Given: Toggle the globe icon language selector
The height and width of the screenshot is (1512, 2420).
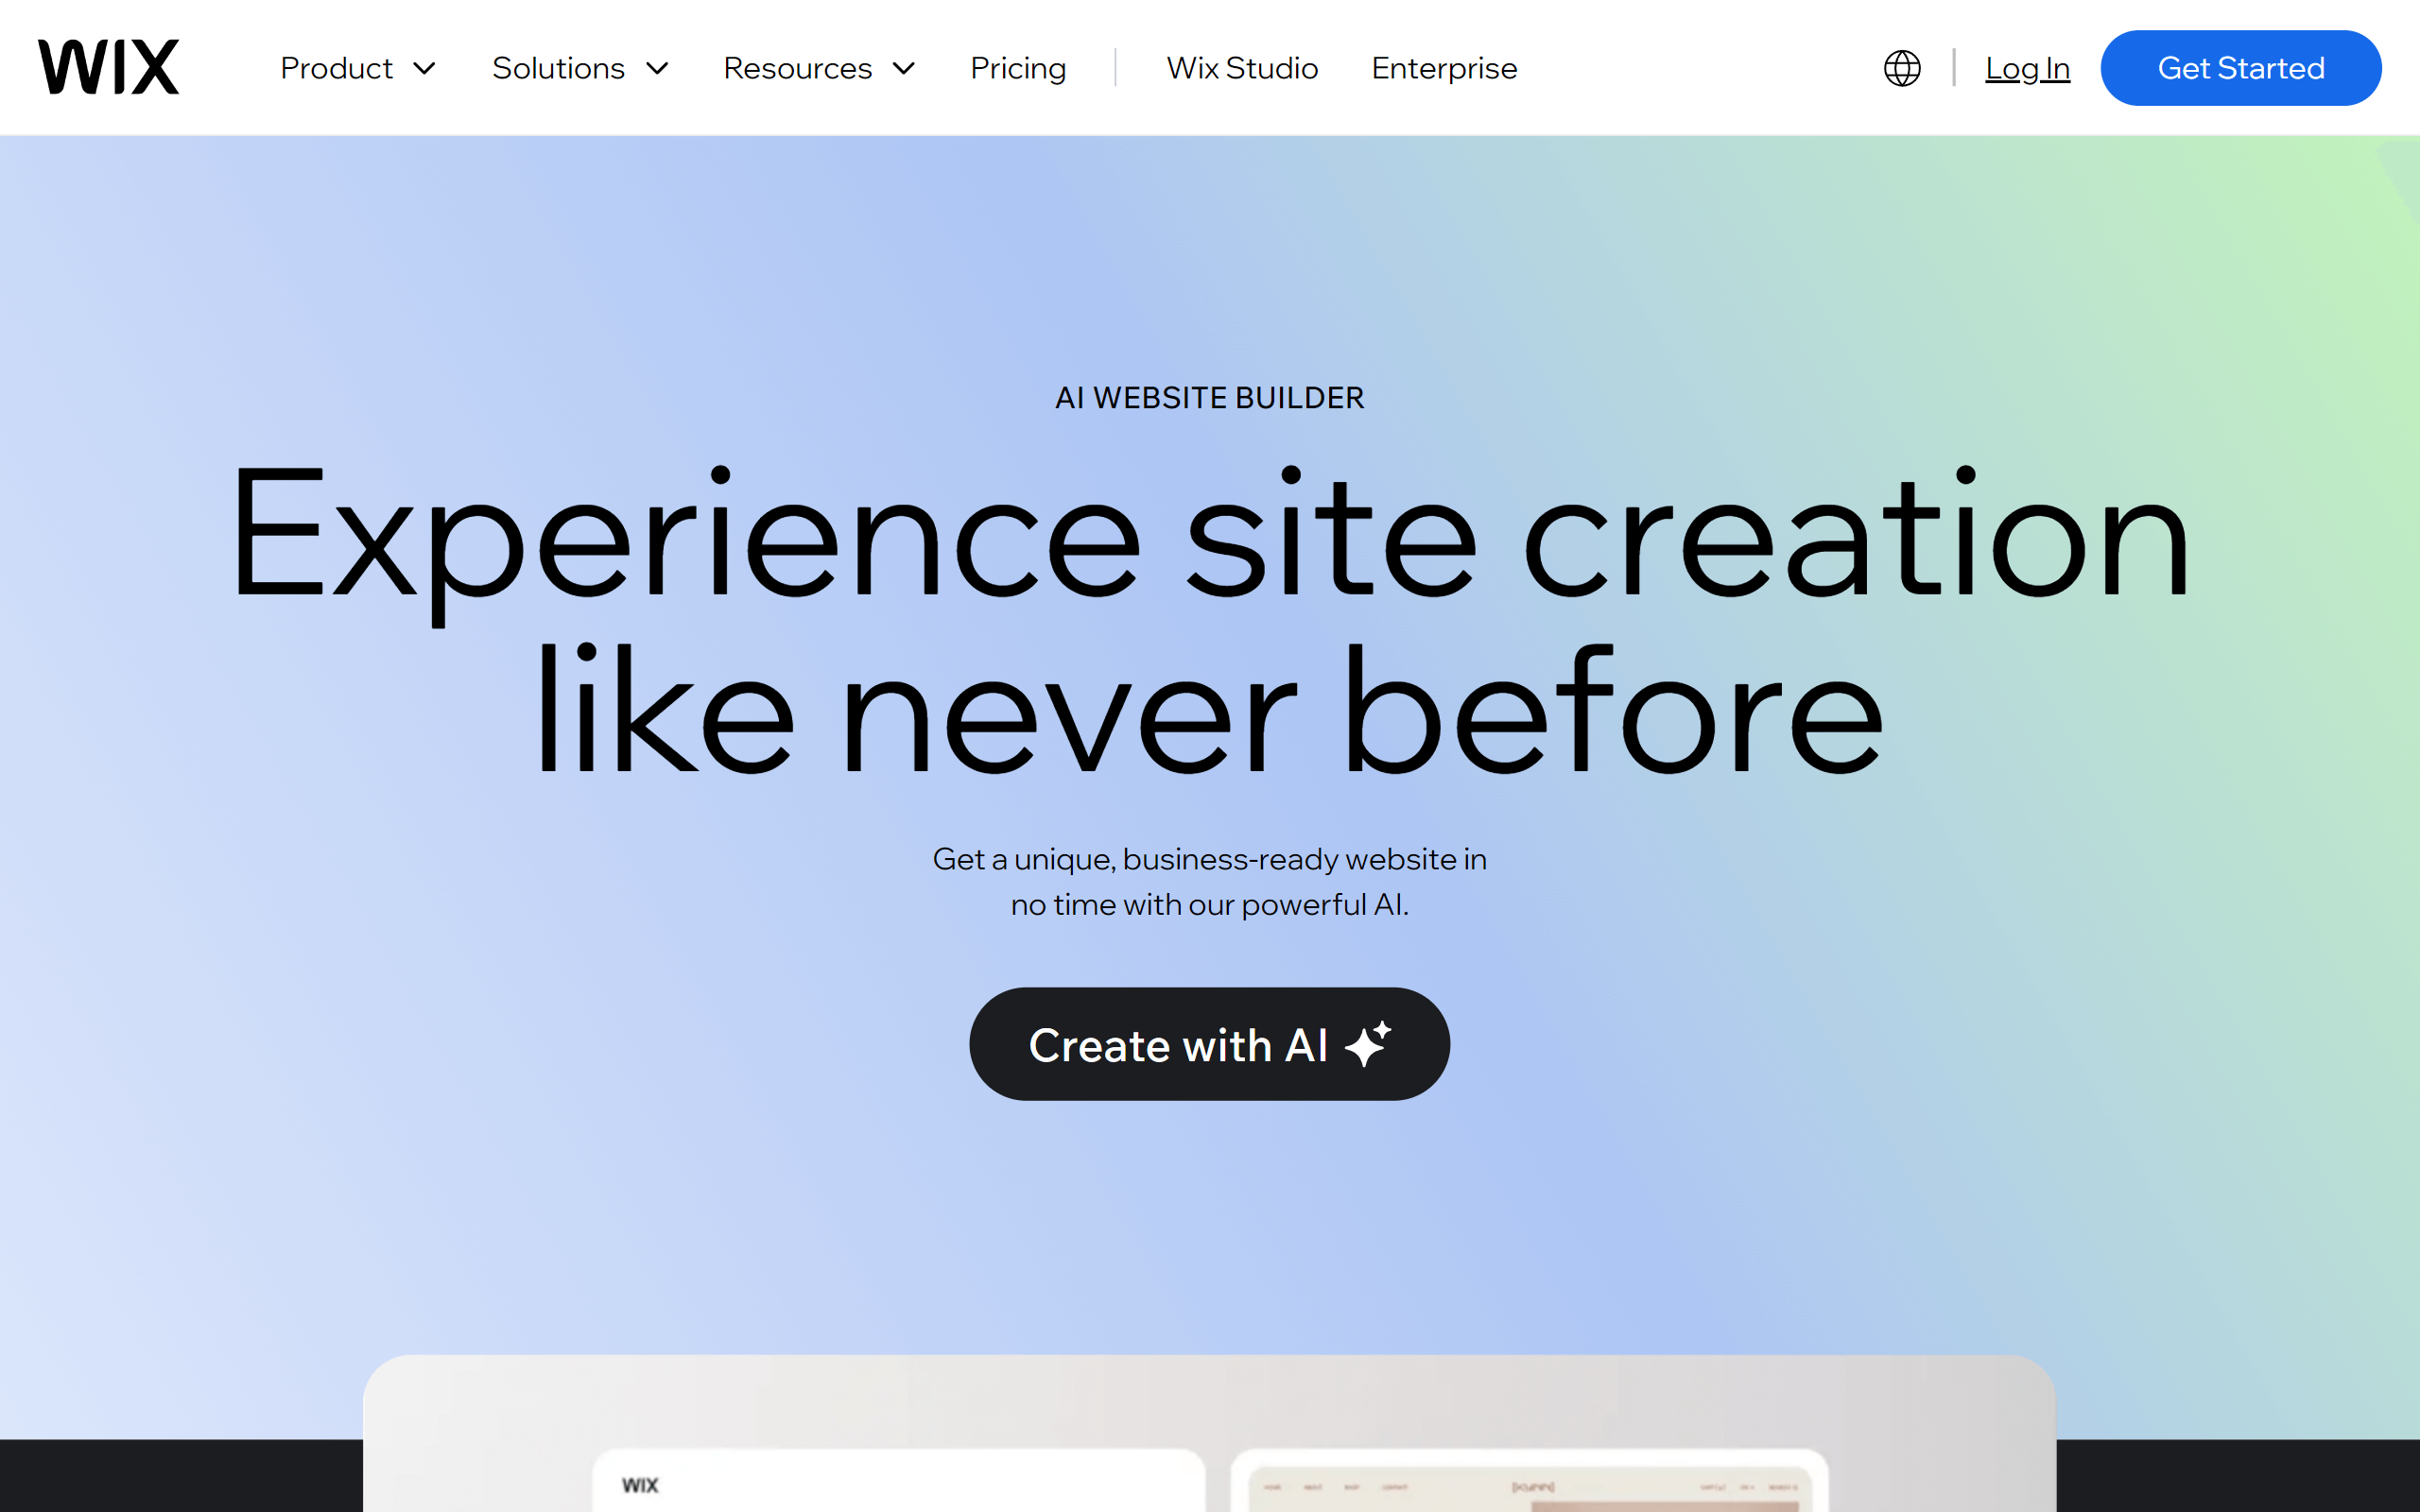Looking at the screenshot, I should 1903,68.
